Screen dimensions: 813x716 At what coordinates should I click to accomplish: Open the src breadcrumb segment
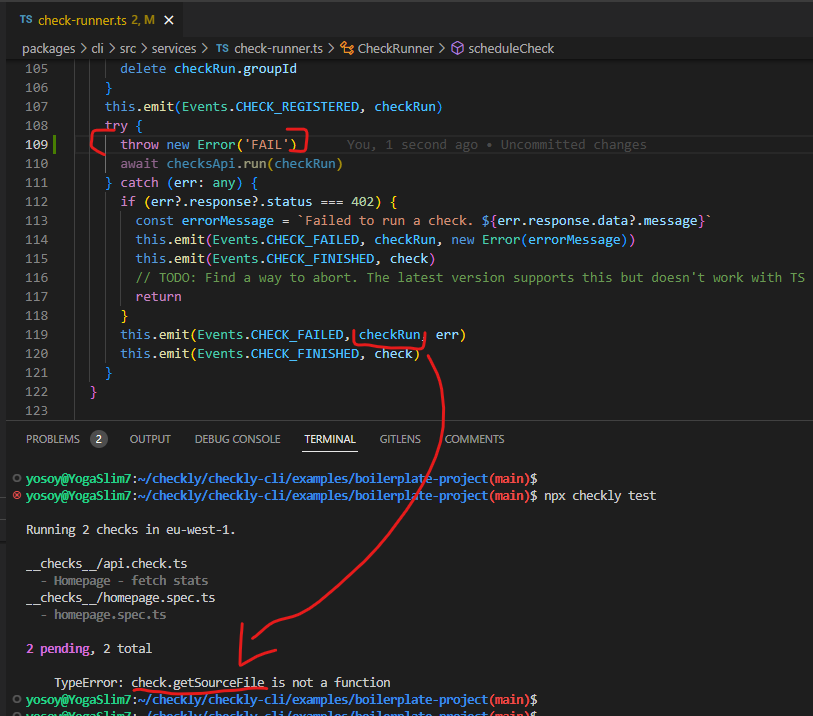pyautogui.click(x=128, y=49)
